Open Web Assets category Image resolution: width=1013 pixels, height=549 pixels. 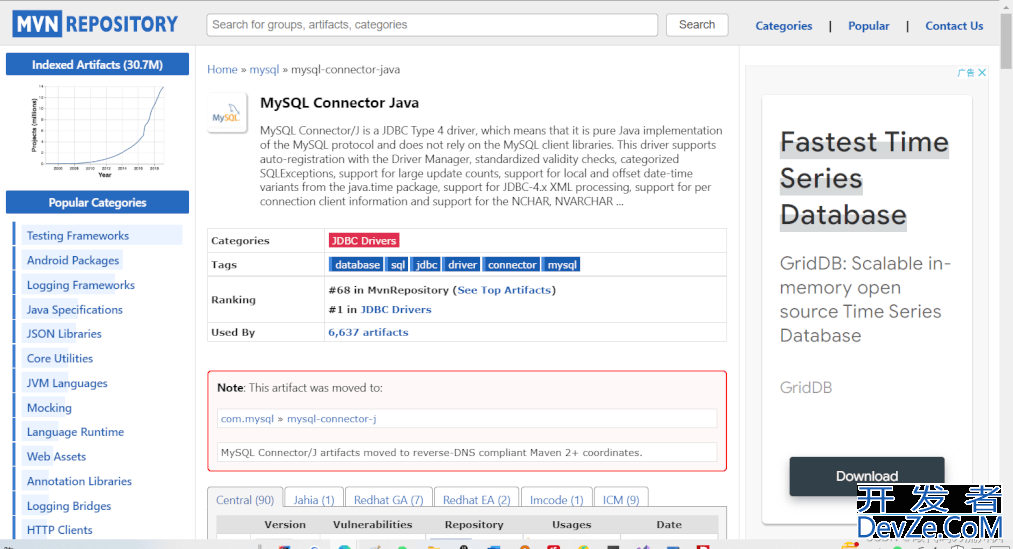(x=56, y=457)
